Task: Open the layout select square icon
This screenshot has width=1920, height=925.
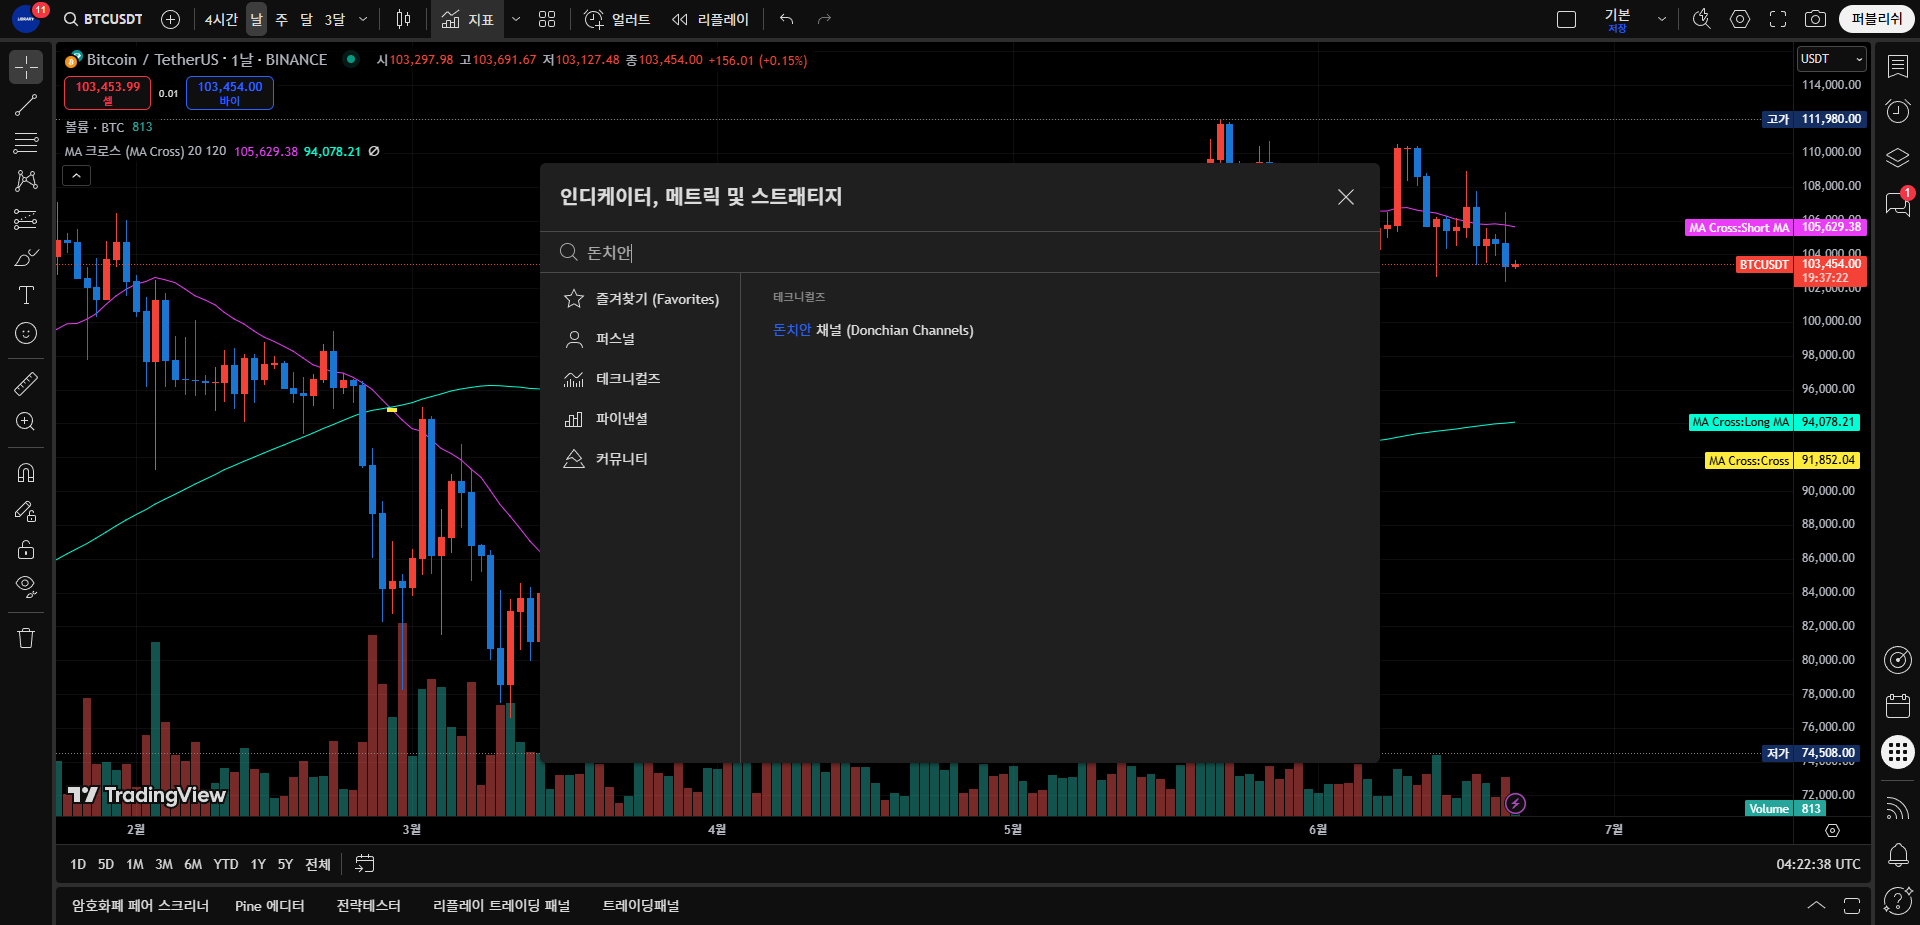Action: coord(1567,19)
